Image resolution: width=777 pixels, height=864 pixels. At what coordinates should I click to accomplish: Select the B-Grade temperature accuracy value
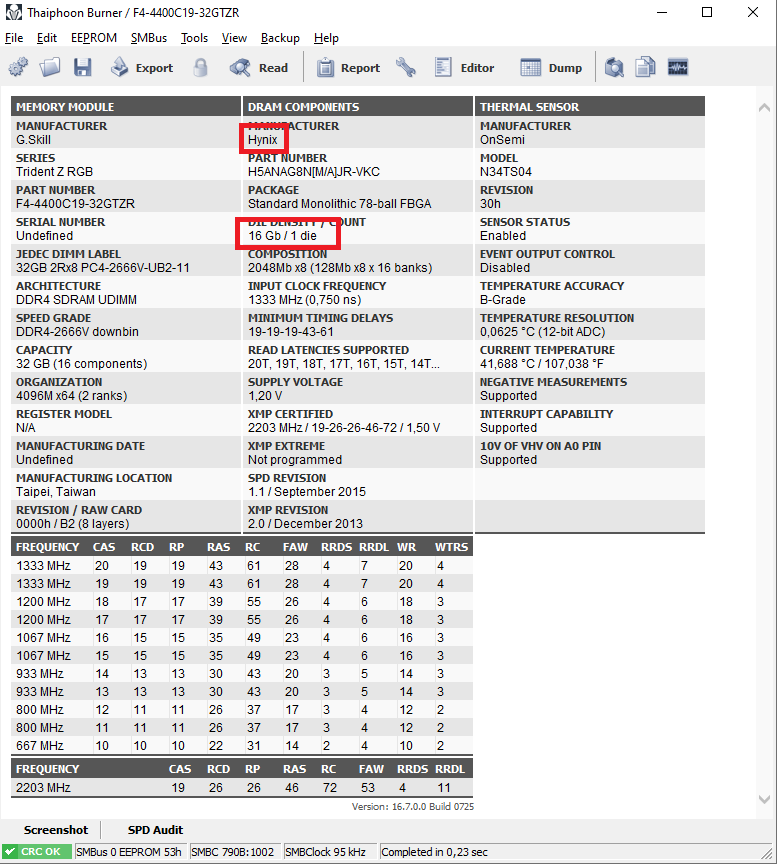(x=503, y=300)
